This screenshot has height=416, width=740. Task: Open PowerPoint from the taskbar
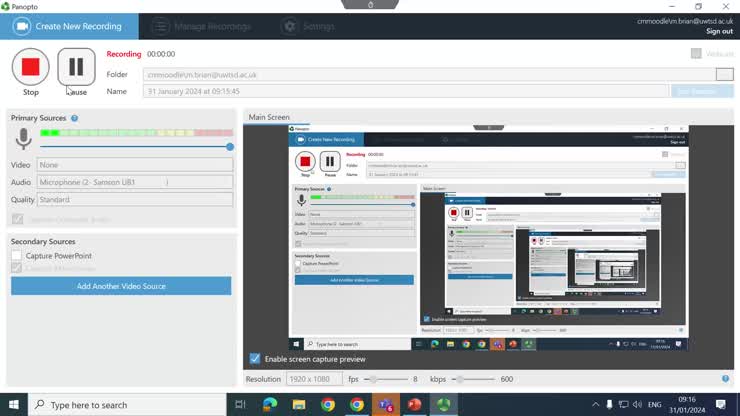coord(413,405)
